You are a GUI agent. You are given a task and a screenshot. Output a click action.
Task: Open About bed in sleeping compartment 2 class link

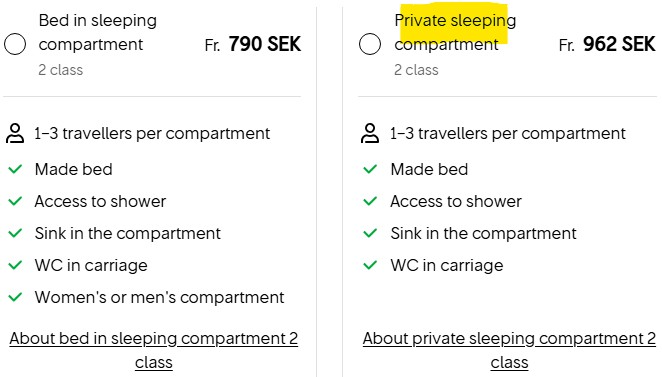point(154,350)
